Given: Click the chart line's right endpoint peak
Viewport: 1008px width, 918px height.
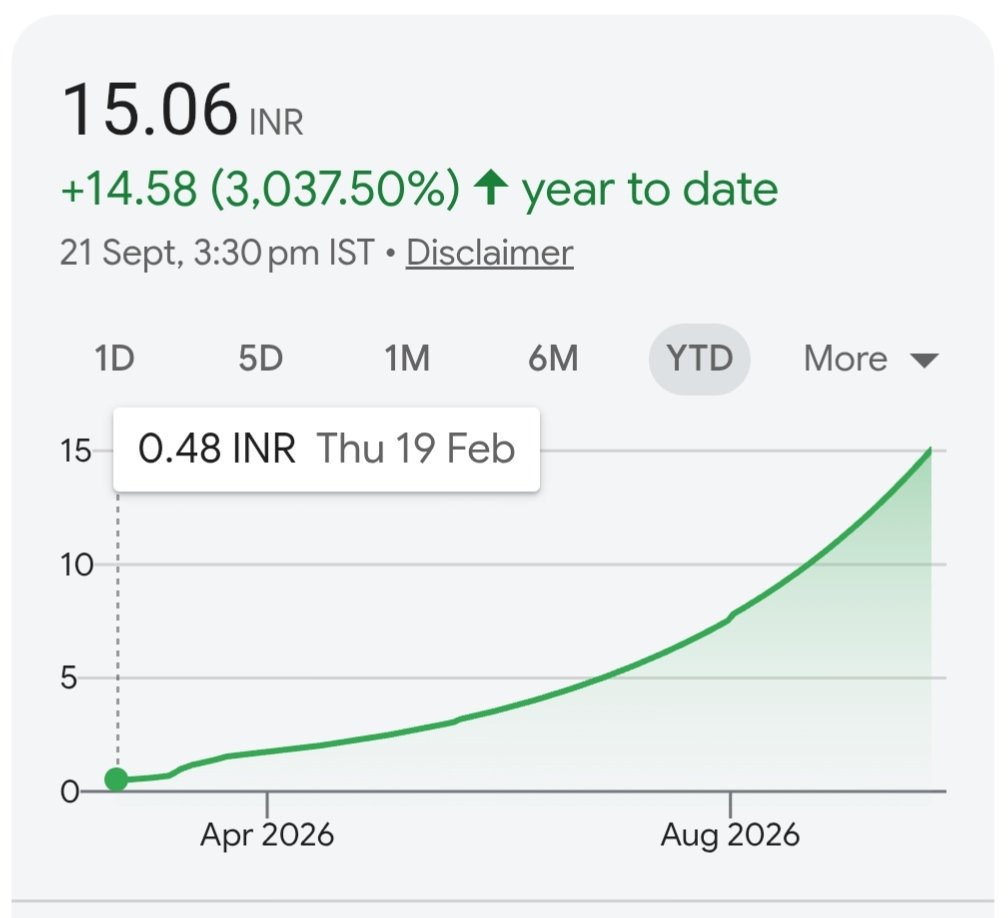Looking at the screenshot, I should click(x=930, y=449).
